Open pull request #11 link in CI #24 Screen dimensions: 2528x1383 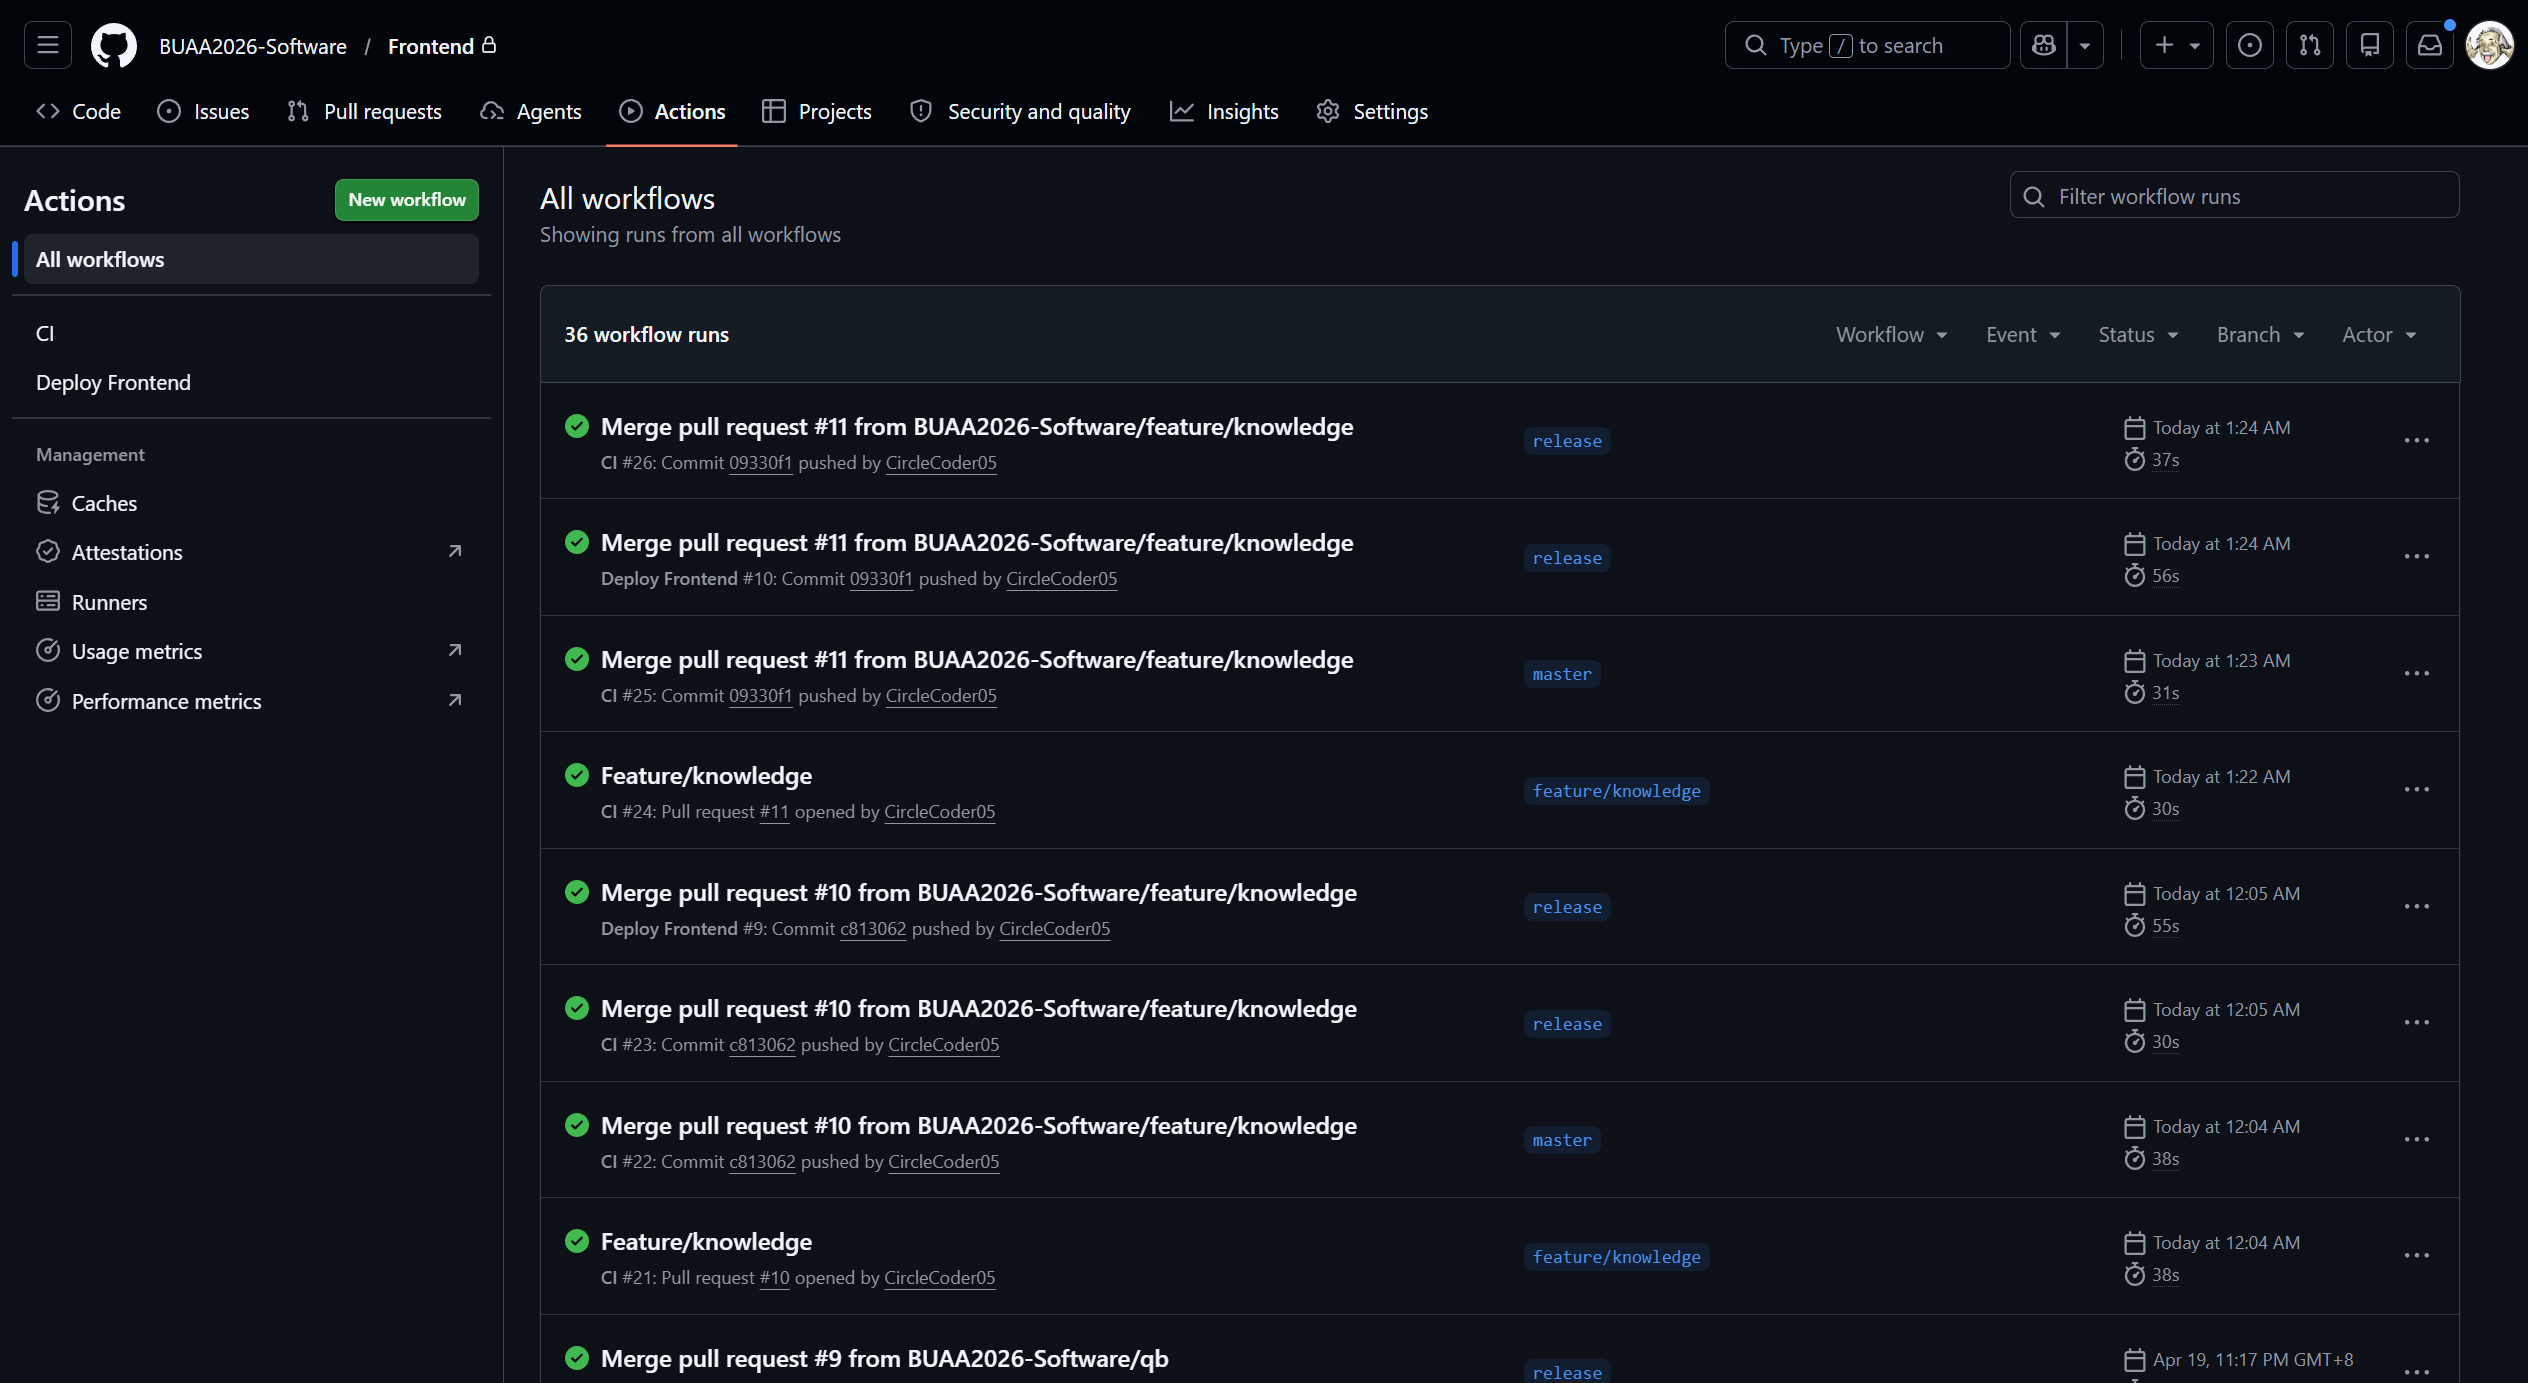point(774,811)
